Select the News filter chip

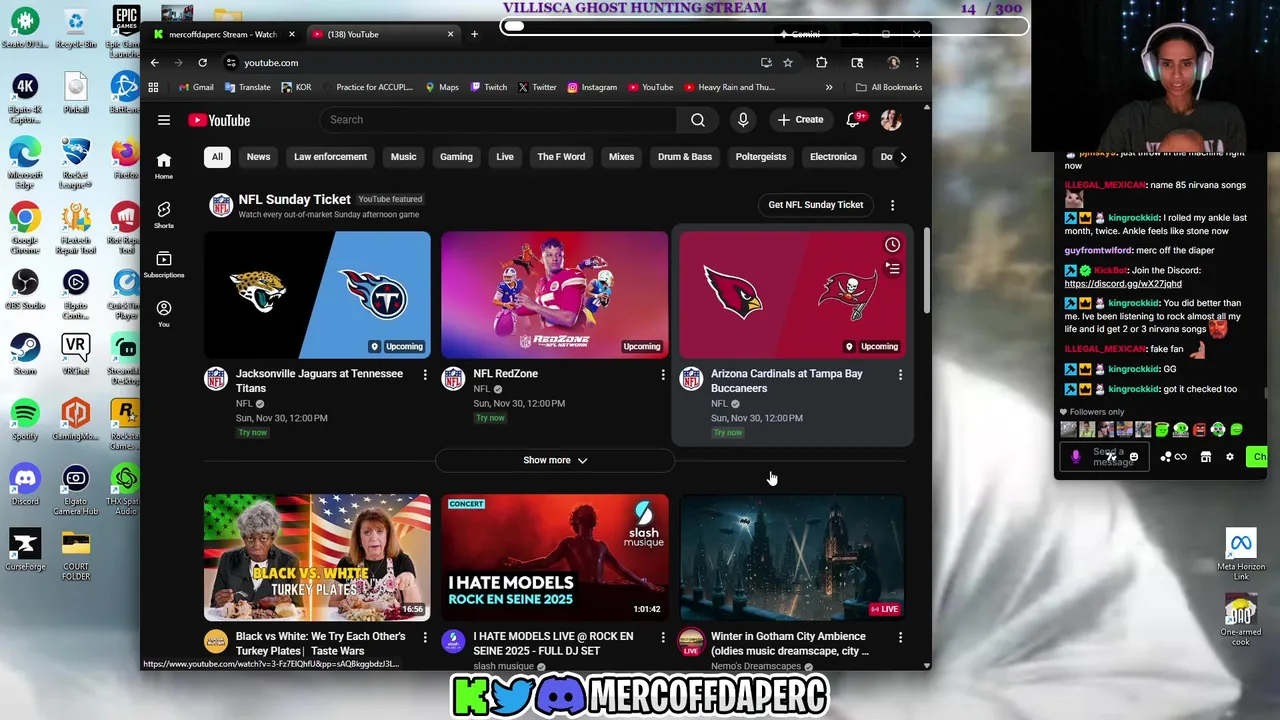[x=258, y=157]
